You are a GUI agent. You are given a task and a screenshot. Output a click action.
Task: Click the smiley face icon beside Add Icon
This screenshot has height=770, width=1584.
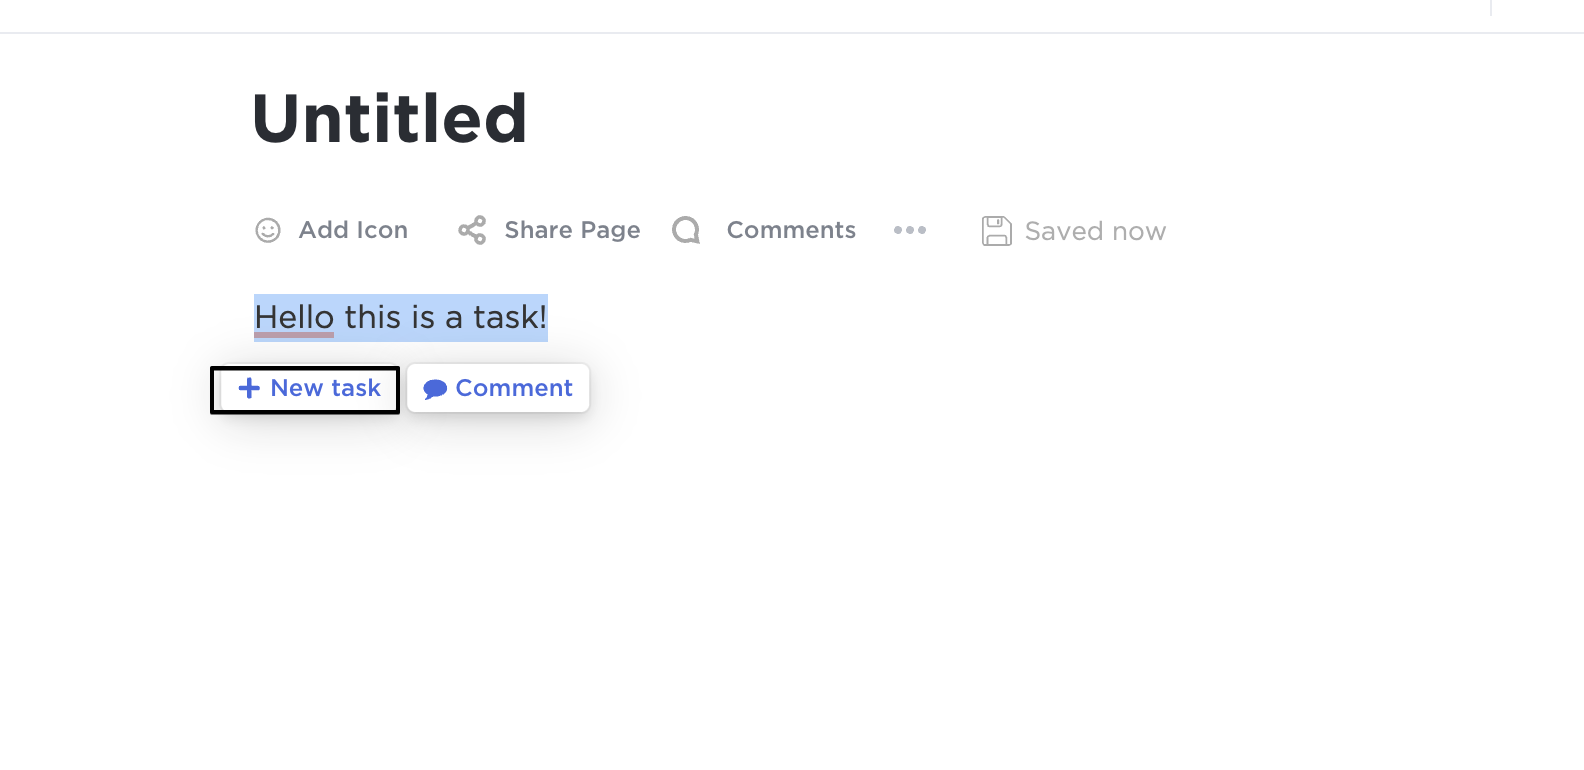tap(268, 231)
